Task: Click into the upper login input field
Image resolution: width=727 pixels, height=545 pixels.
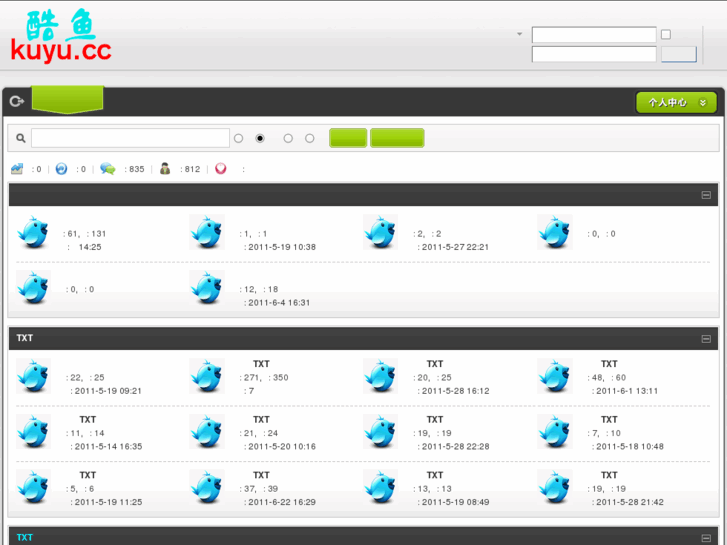Action: (x=594, y=35)
